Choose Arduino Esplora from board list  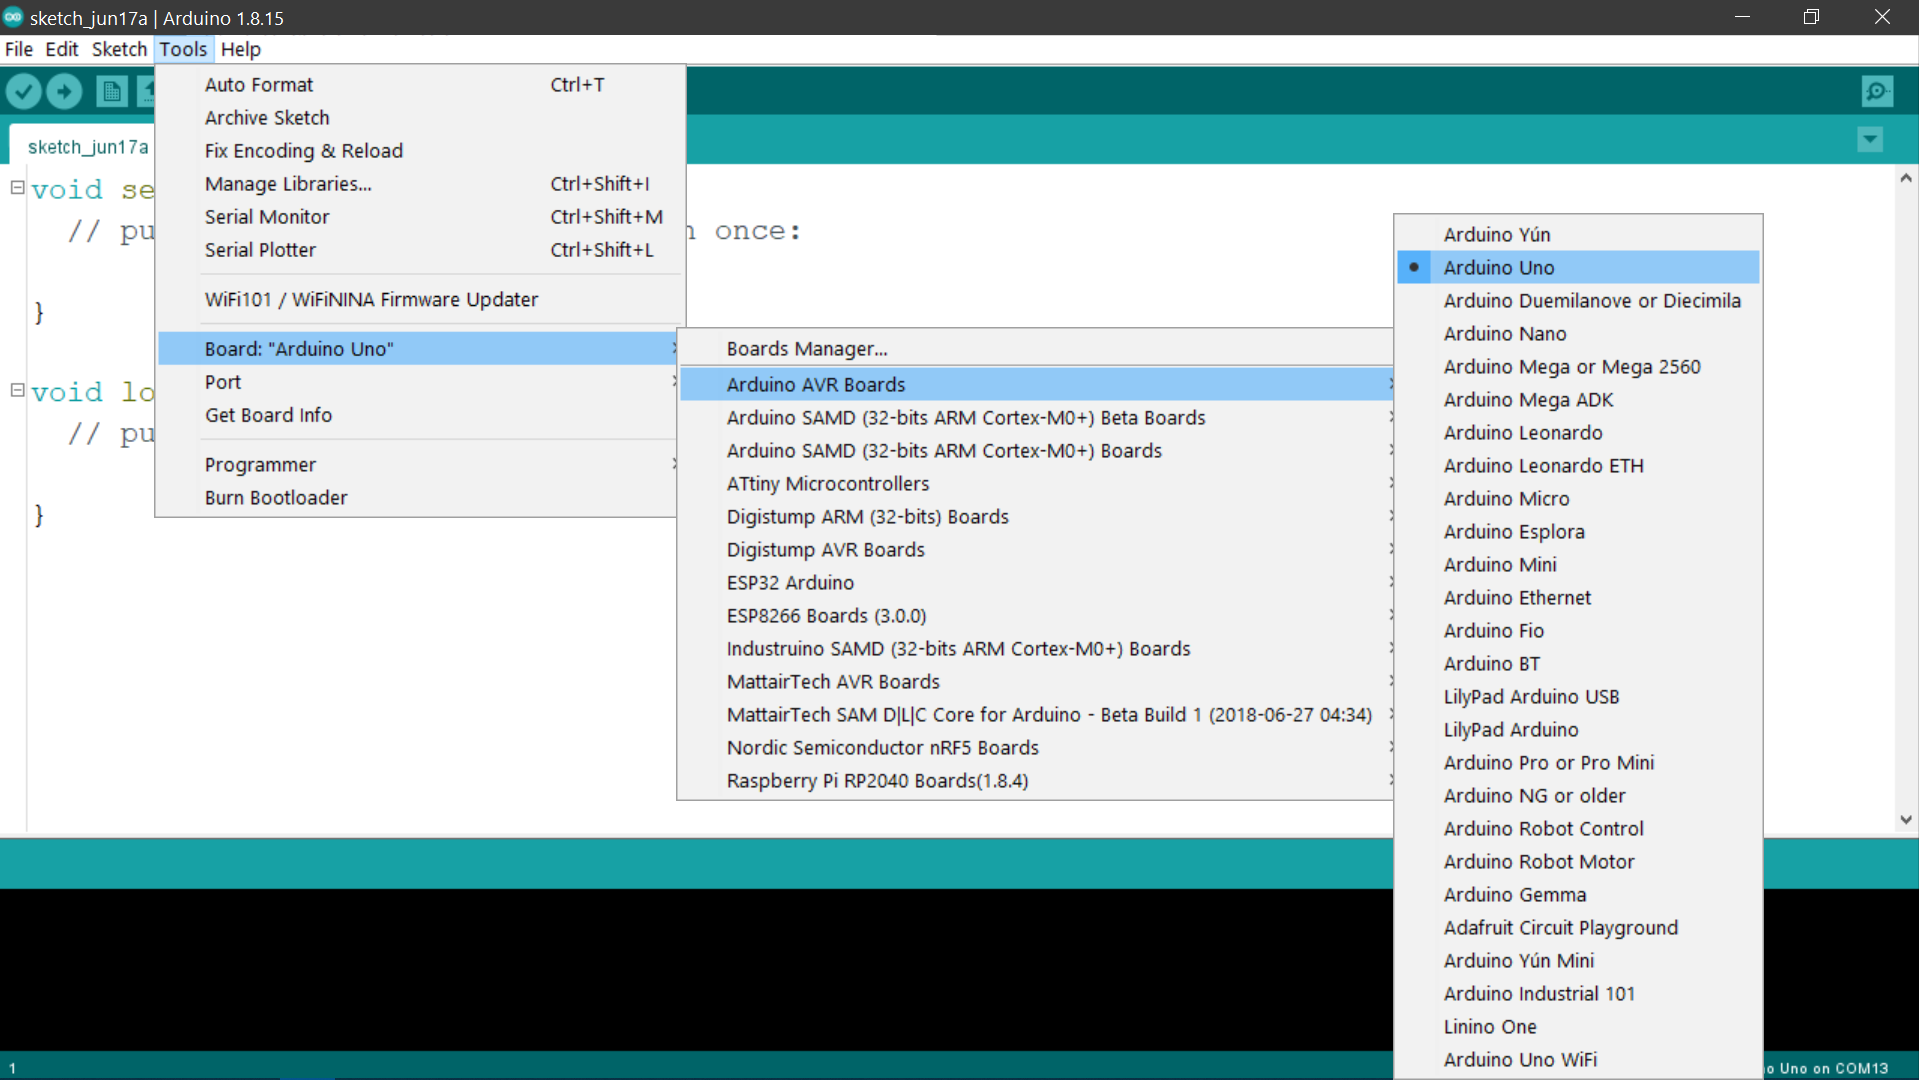pos(1578,531)
